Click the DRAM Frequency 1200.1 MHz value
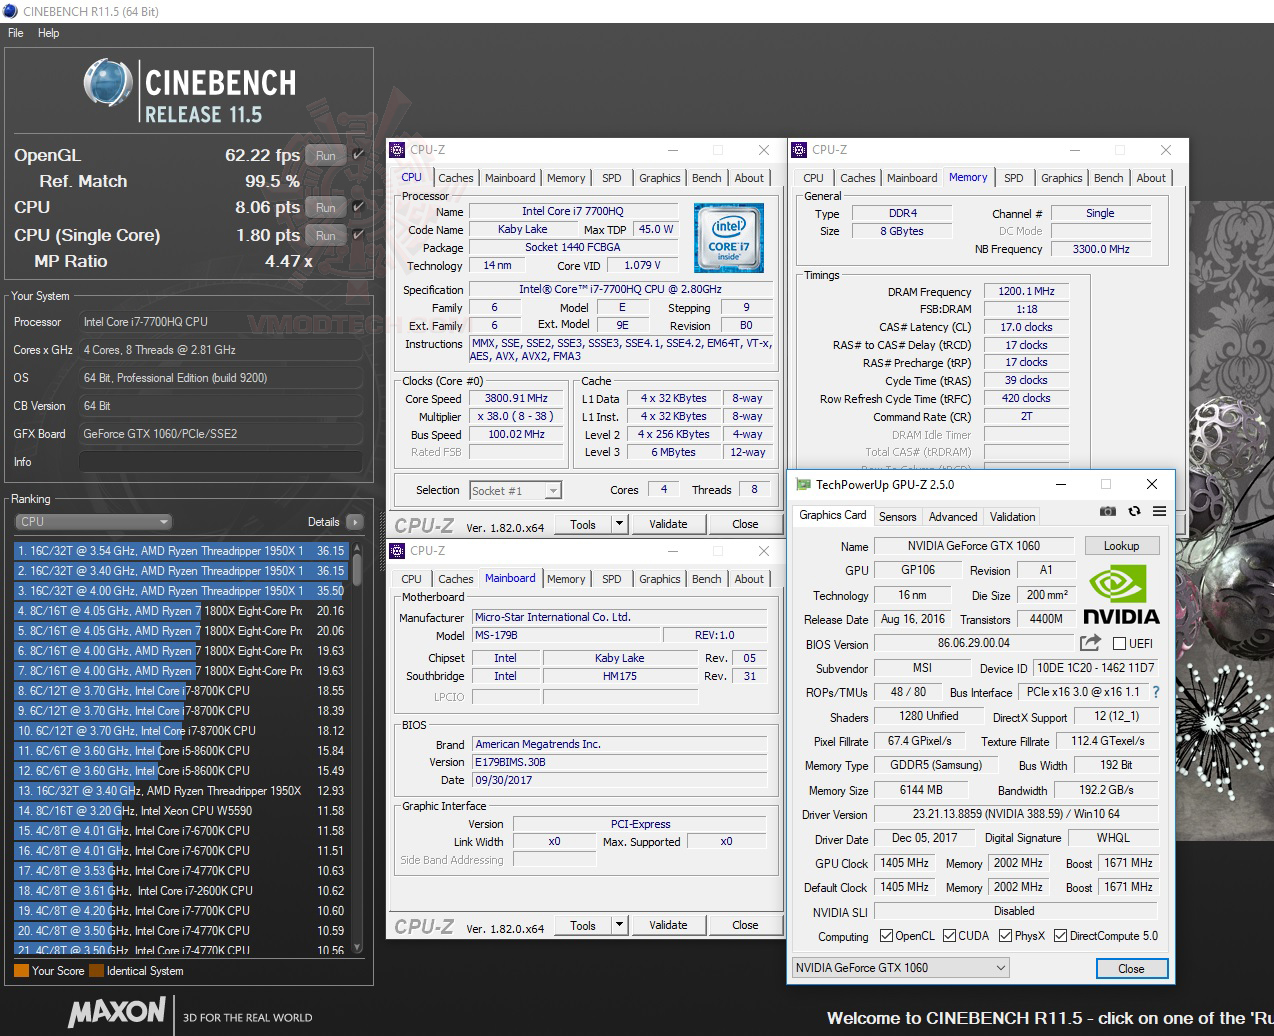The image size is (1274, 1036). pos(1026,291)
